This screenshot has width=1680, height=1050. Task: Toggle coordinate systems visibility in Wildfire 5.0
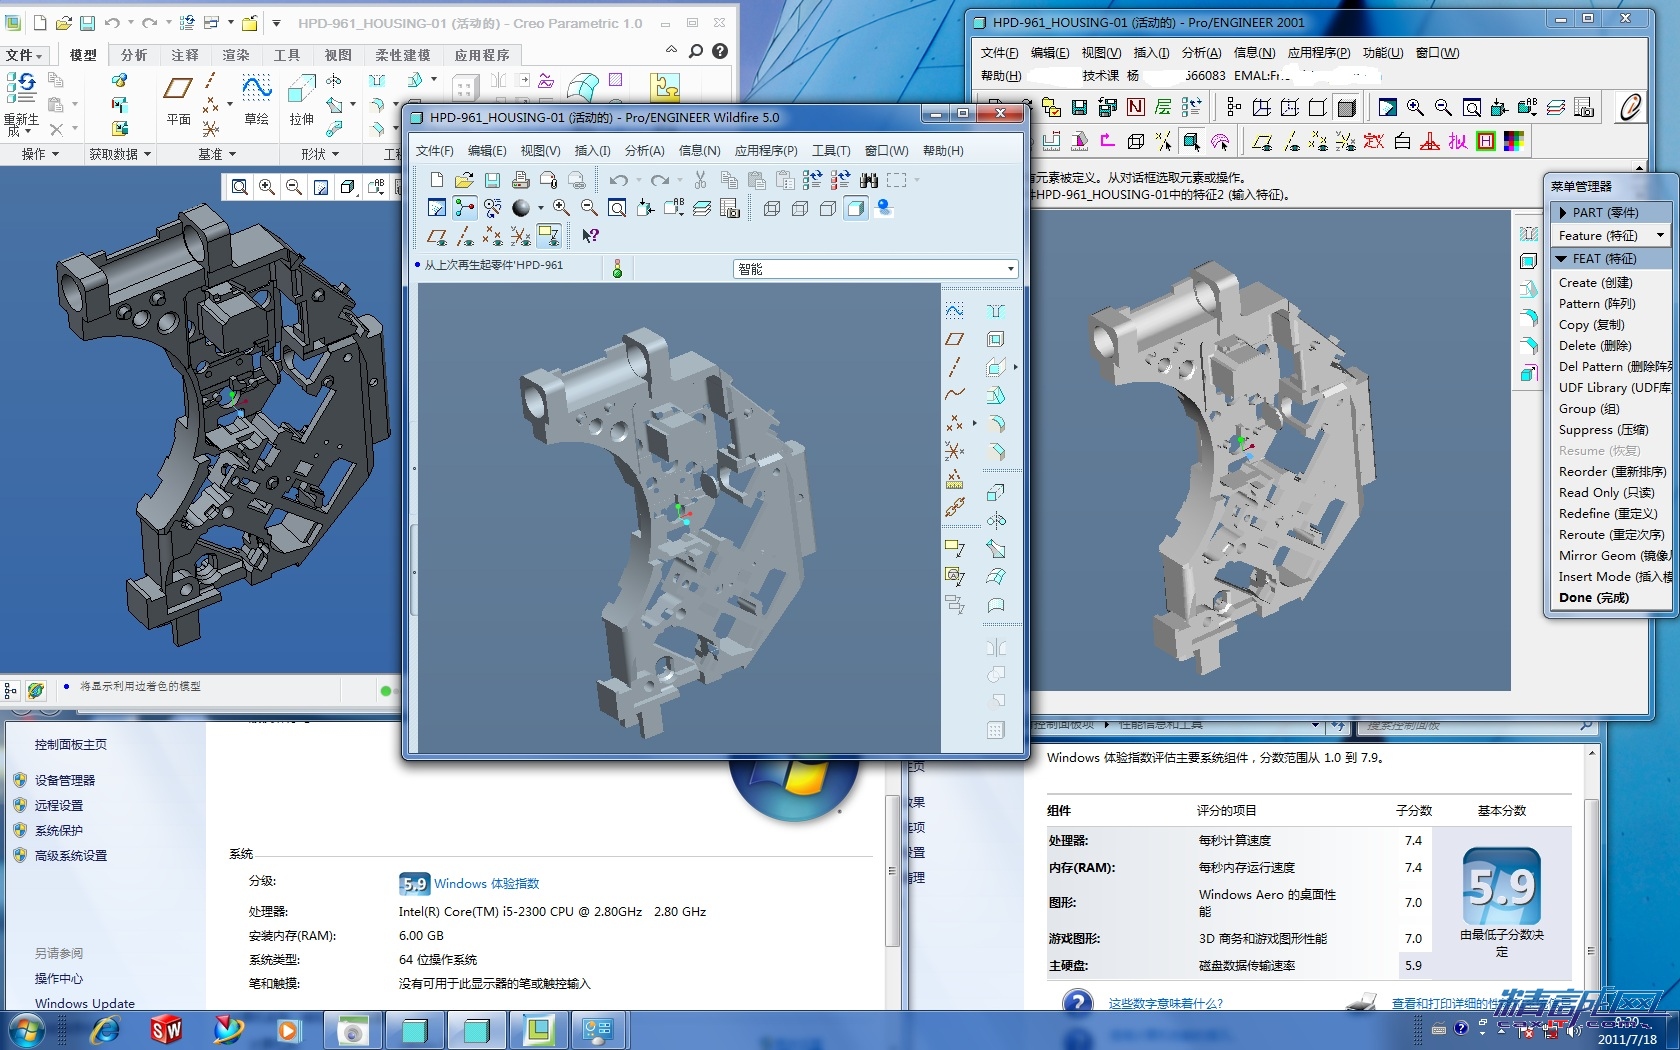coord(521,235)
